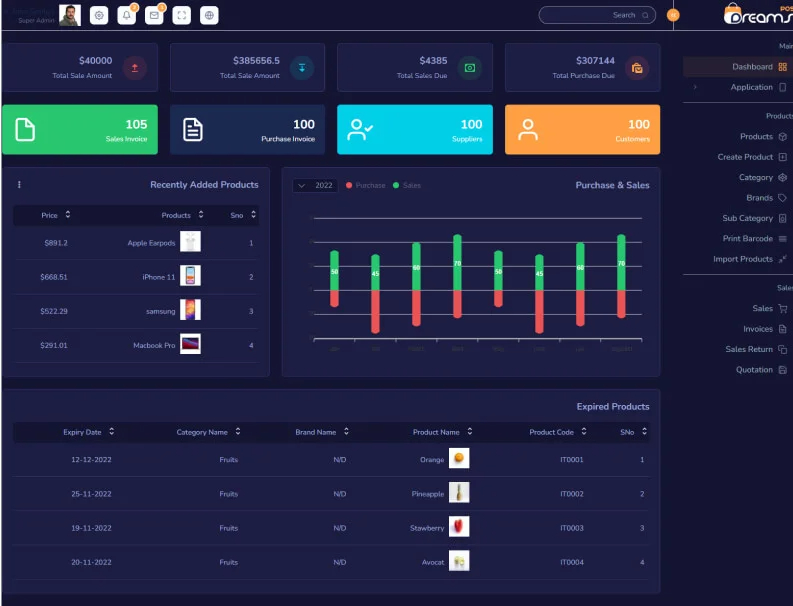Open Sales Return in the sidebar

749,349
